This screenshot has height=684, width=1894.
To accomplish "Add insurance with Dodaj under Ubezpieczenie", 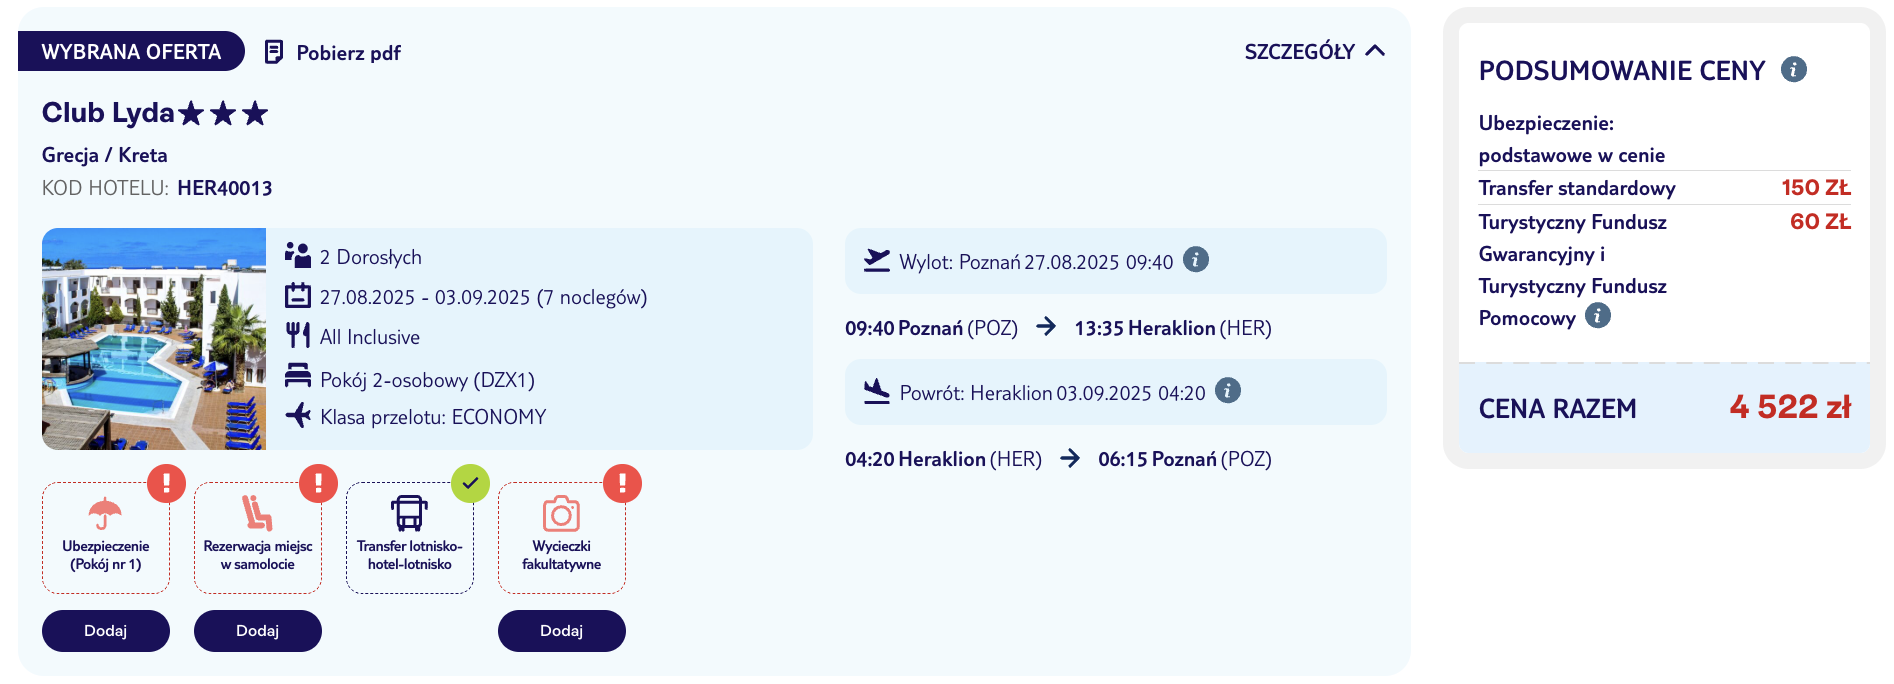I will 106,631.
